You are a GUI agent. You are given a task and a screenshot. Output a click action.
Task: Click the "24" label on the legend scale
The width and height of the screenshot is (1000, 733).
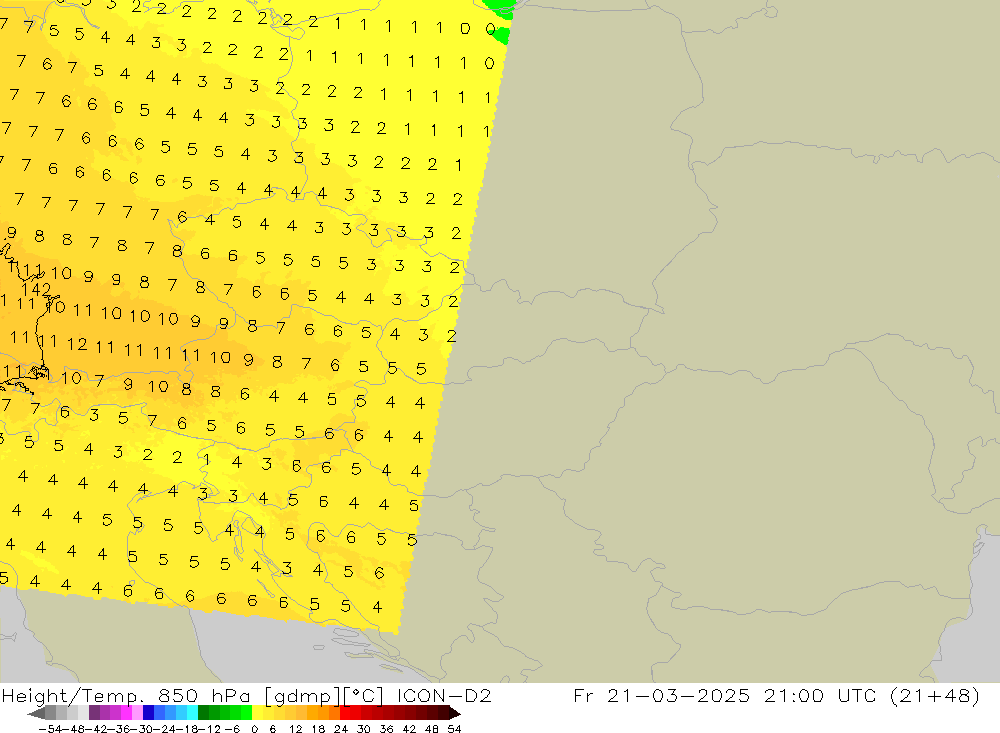click(341, 729)
